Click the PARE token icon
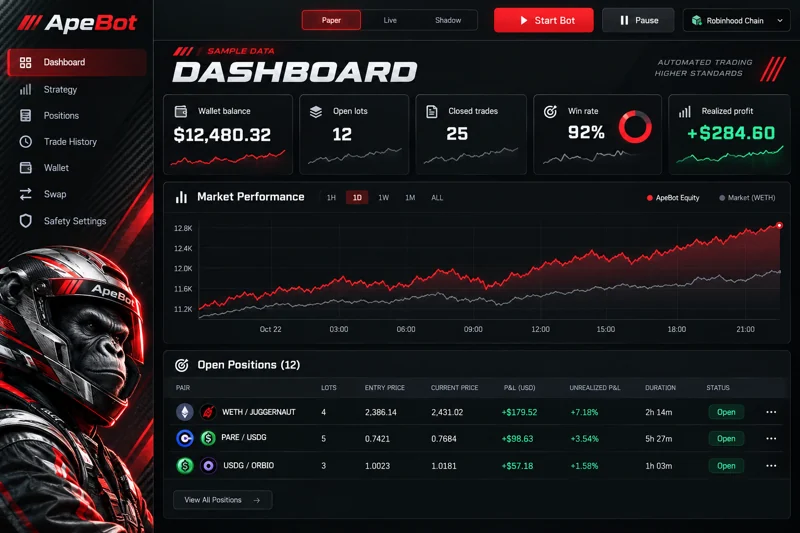The image size is (800, 533). point(185,438)
